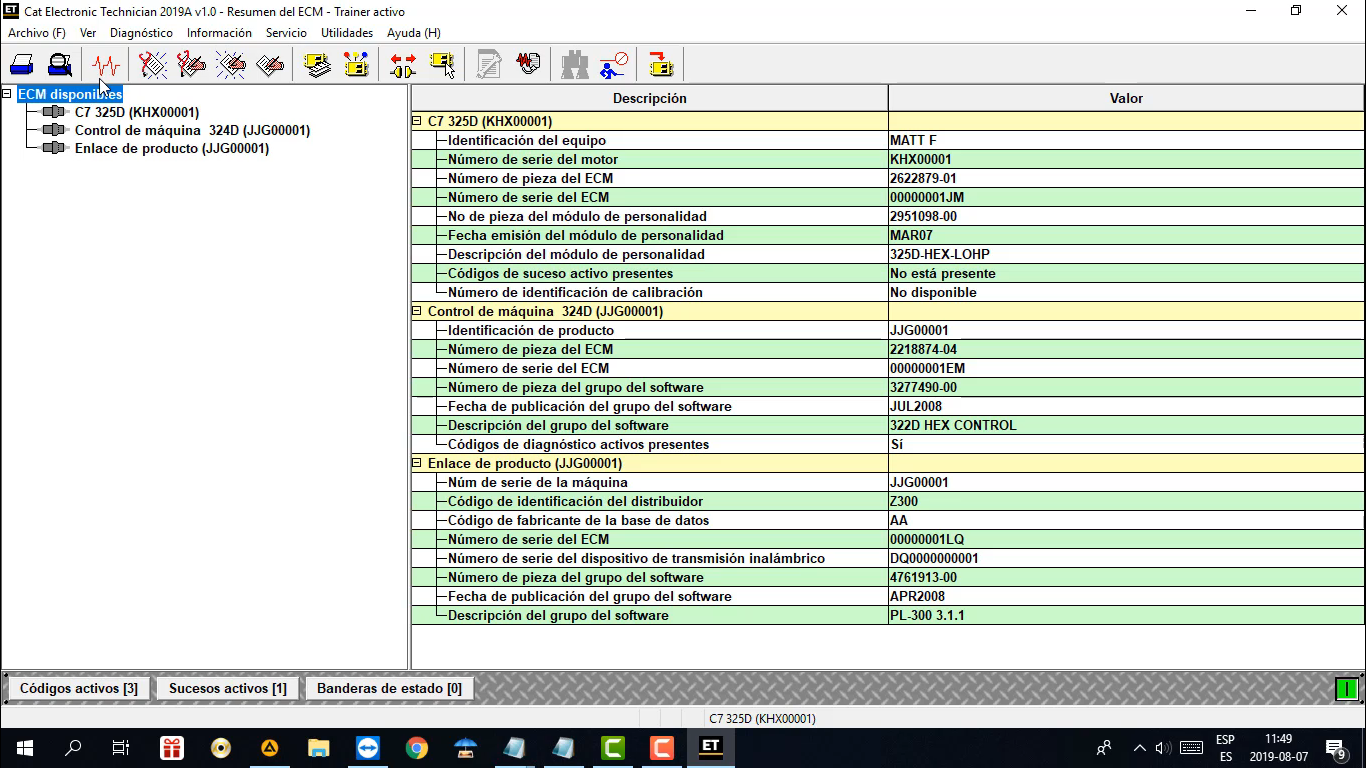This screenshot has width=1366, height=768.
Task: Open the Servicio menu
Action: 286,33
